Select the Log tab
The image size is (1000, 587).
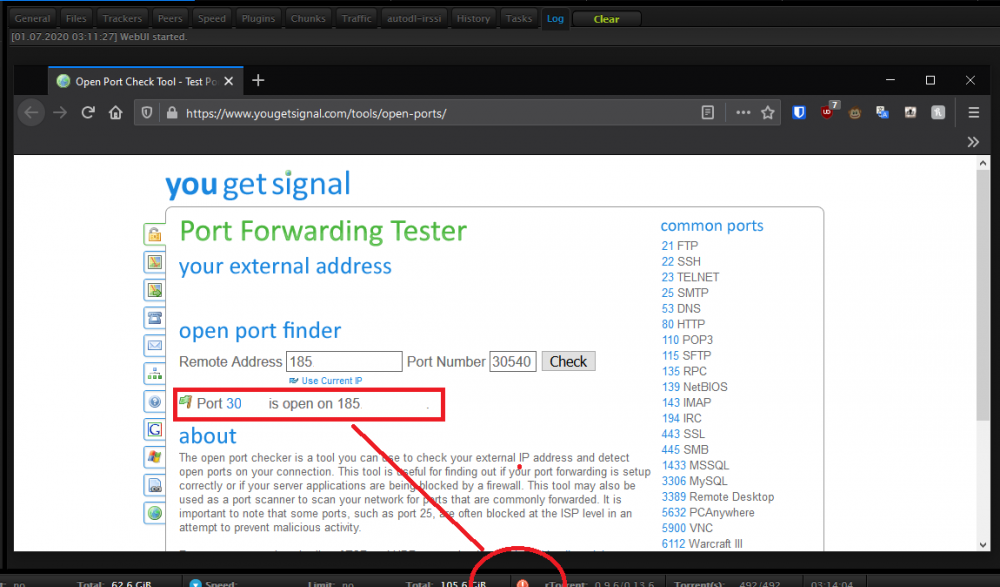click(555, 19)
